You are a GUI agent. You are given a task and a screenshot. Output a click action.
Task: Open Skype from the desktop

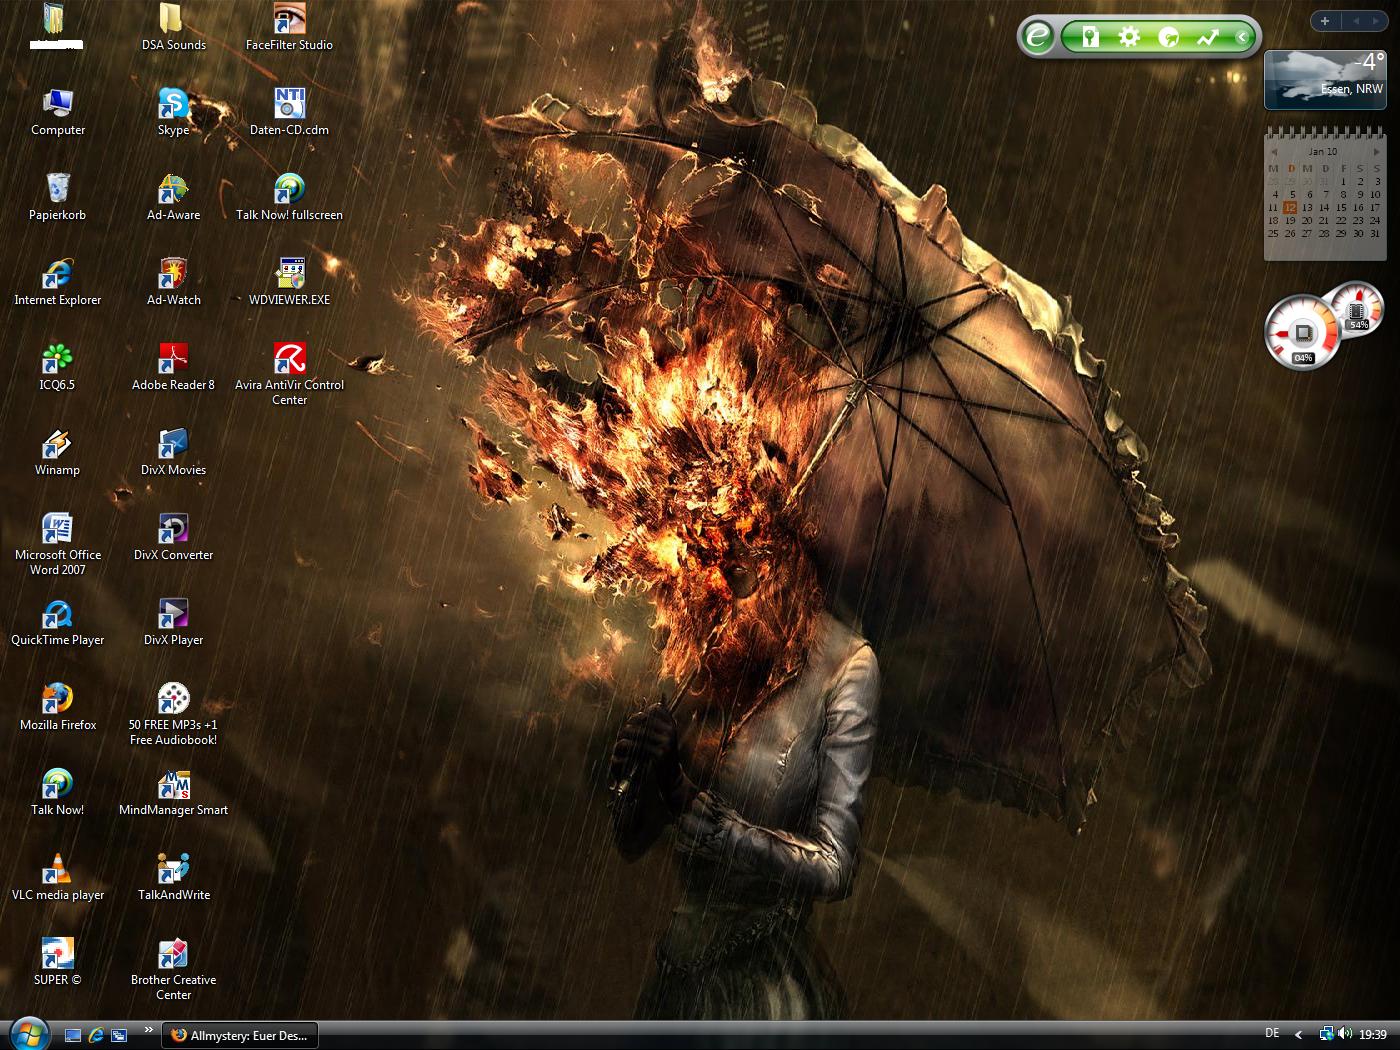[x=173, y=111]
